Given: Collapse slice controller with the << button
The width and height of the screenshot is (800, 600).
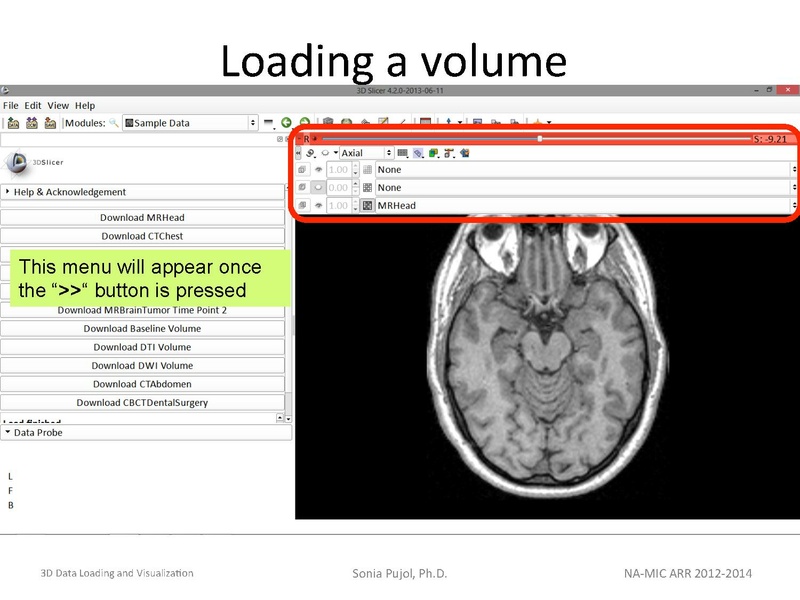Looking at the screenshot, I should 298,153.
